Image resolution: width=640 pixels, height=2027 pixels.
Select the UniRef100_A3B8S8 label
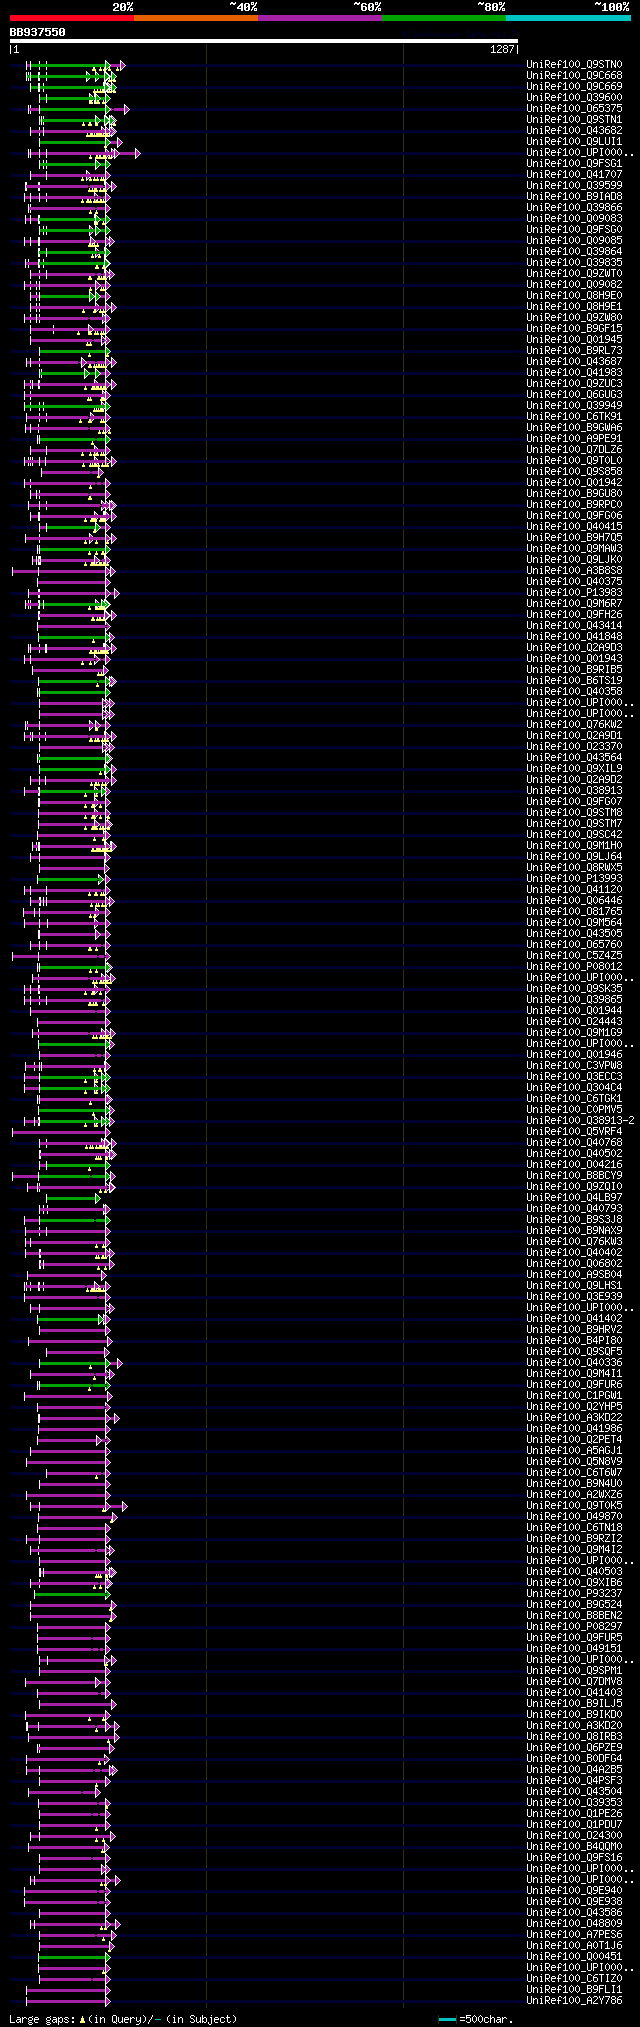point(574,571)
